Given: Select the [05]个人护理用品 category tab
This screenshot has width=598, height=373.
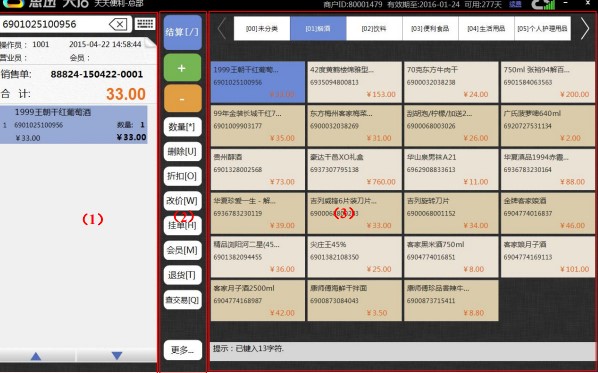Looking at the screenshot, I should 542,28.
